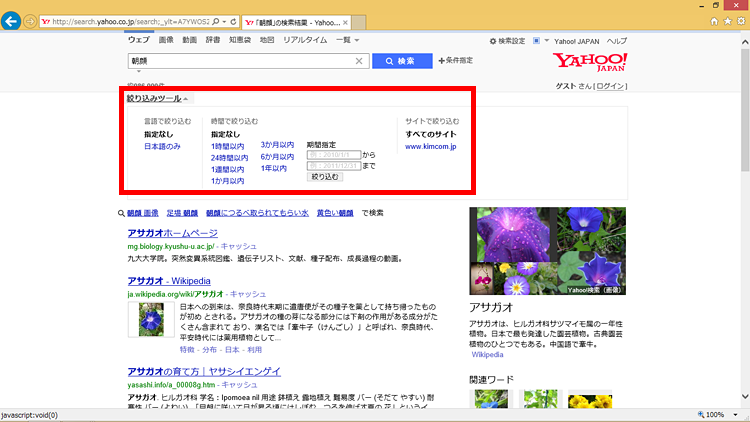The height and width of the screenshot is (422, 750).
Task: Click the 絞り込む filter button
Action: [325, 176]
